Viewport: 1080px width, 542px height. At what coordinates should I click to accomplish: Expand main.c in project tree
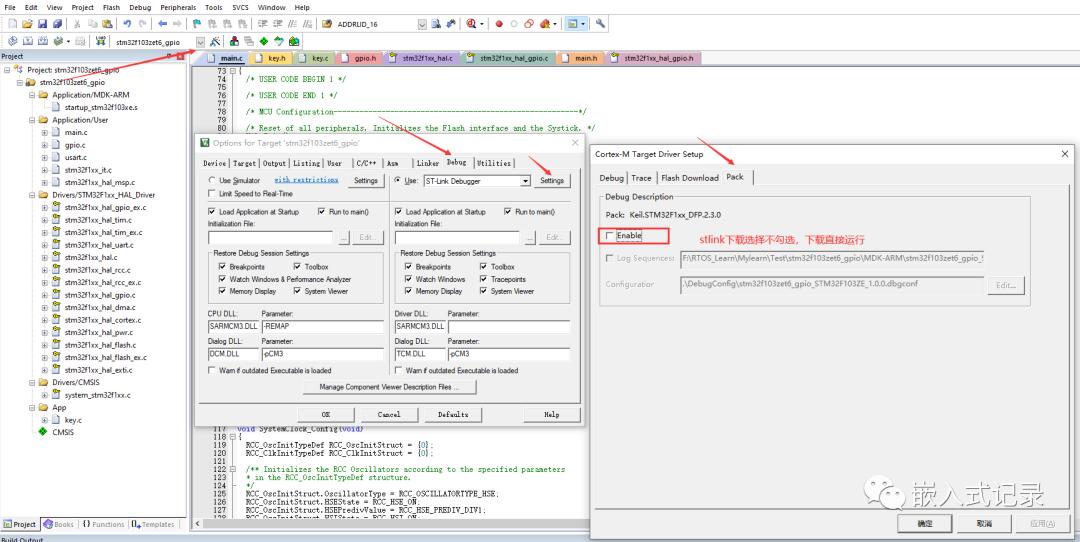[x=44, y=132]
